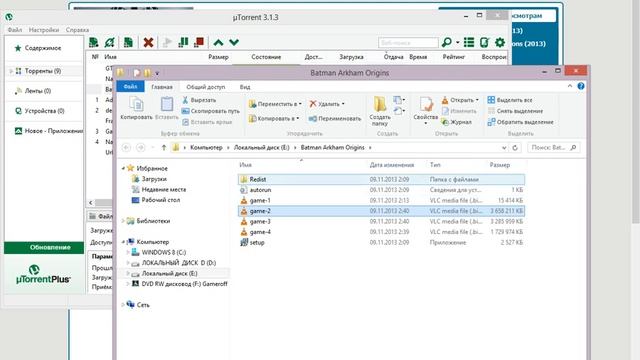640x360 pixels.
Task: Expand the address bar history dropdown arrow
Action: (504, 148)
